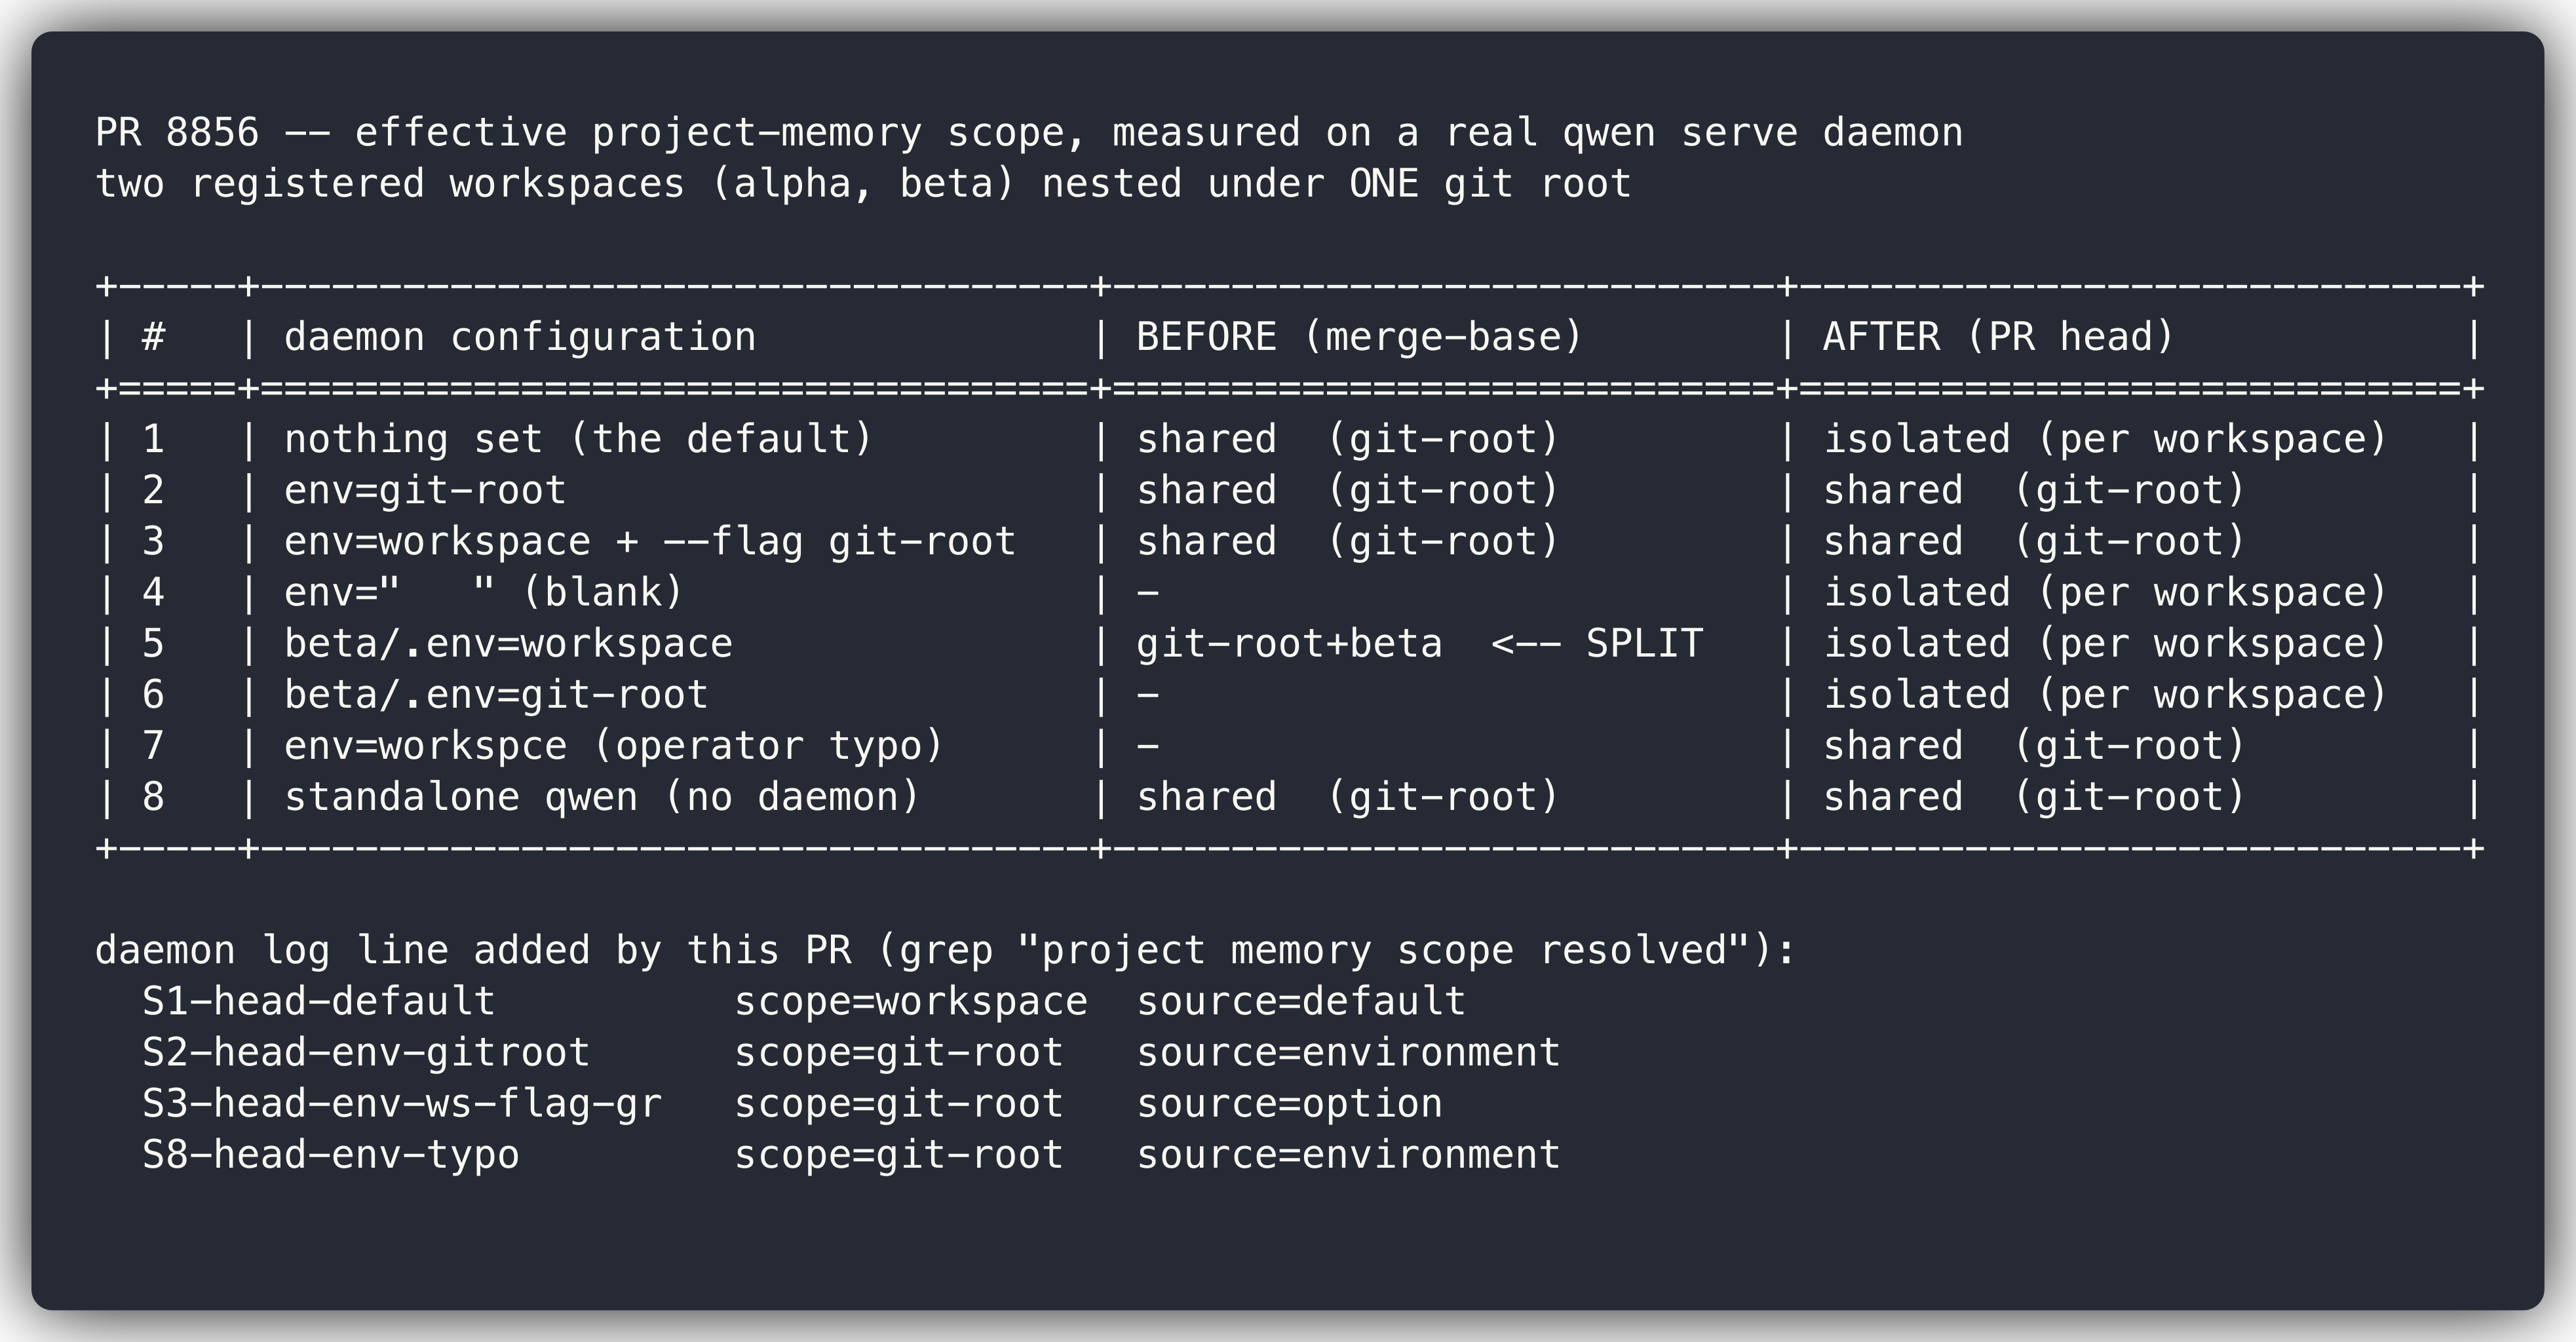Click the 'BEFORE (merge-base)' column header
Screen dimensions: 2576x1342
point(1360,337)
